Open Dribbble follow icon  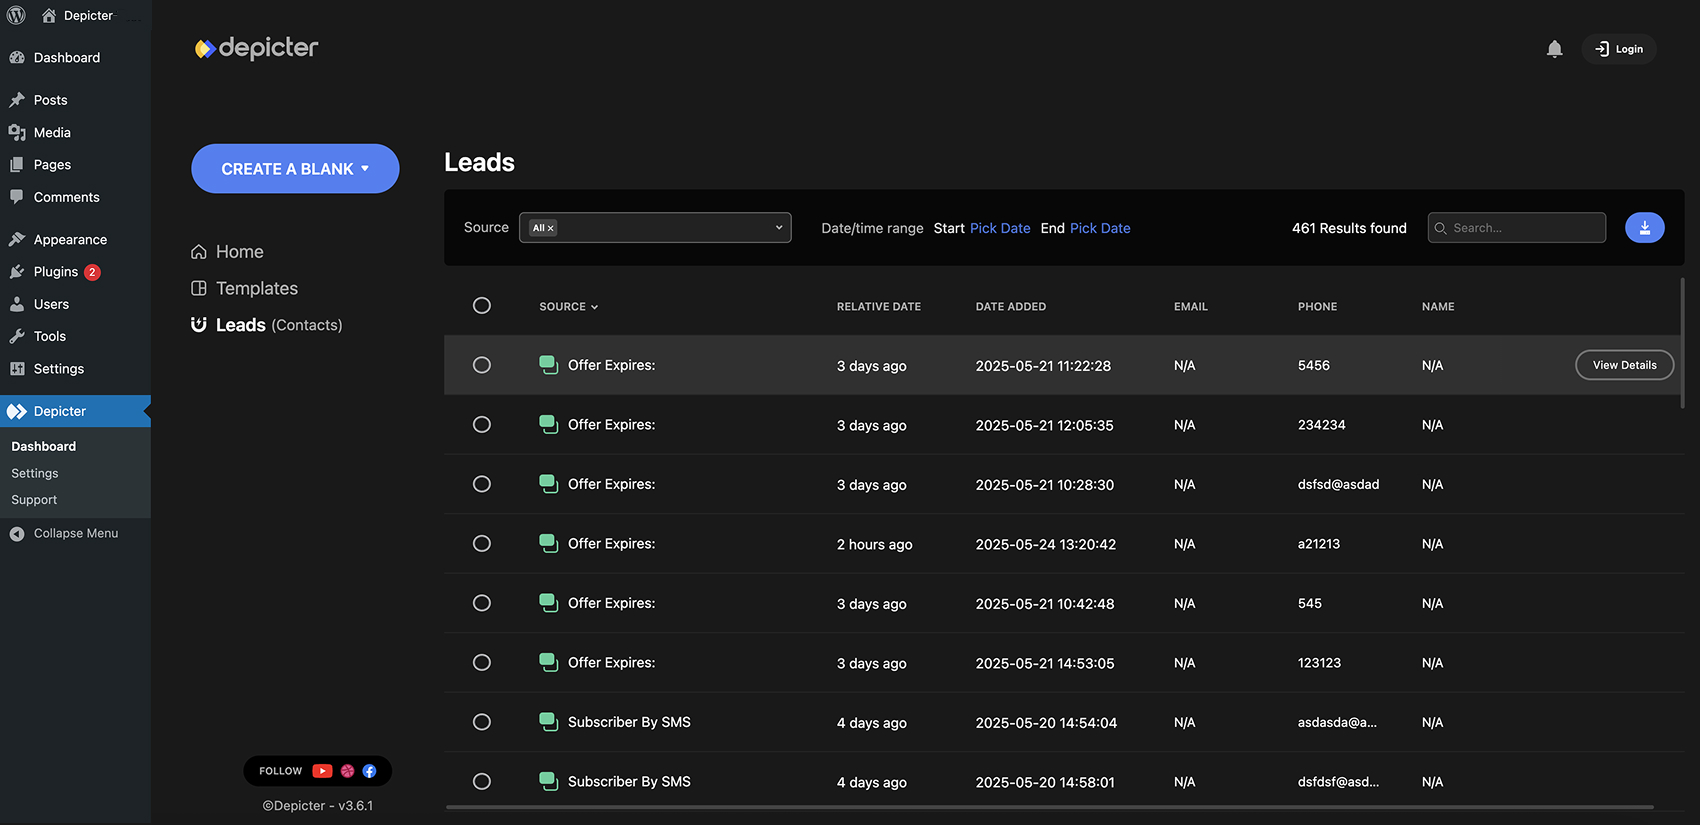click(347, 771)
